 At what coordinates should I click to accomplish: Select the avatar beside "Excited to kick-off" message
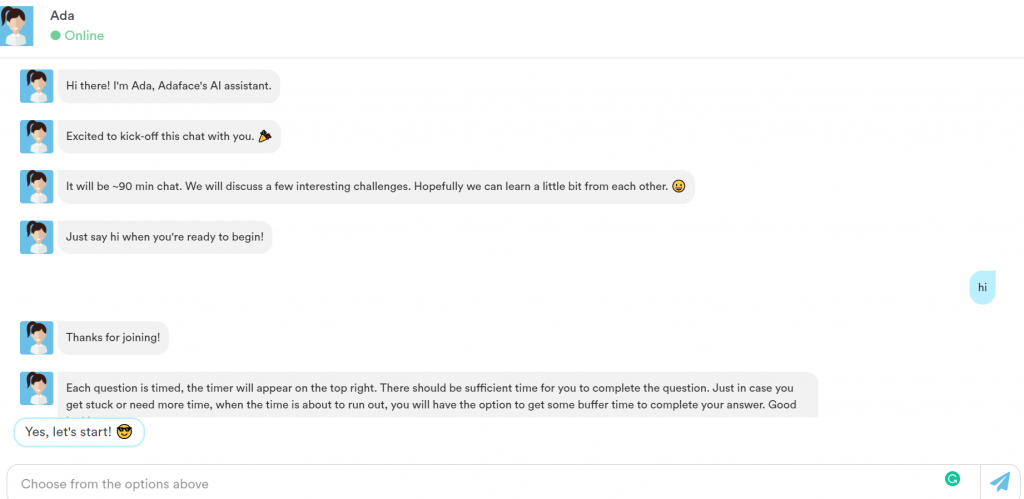[37, 137]
